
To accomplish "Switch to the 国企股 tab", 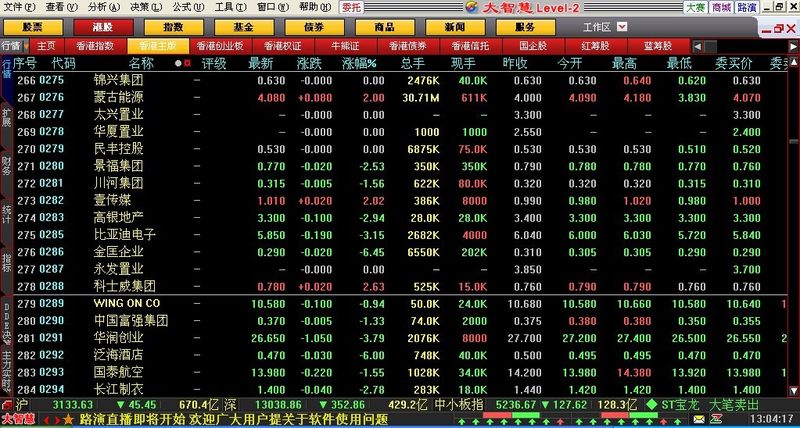I will (x=533, y=46).
